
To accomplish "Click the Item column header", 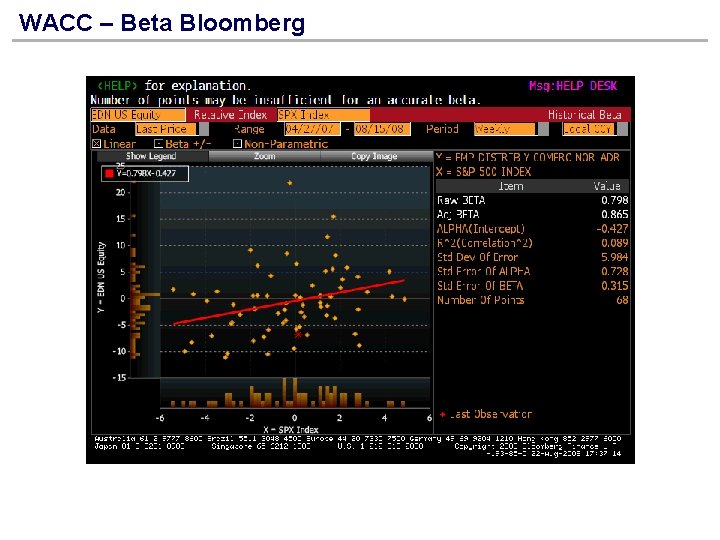I will click(511, 186).
